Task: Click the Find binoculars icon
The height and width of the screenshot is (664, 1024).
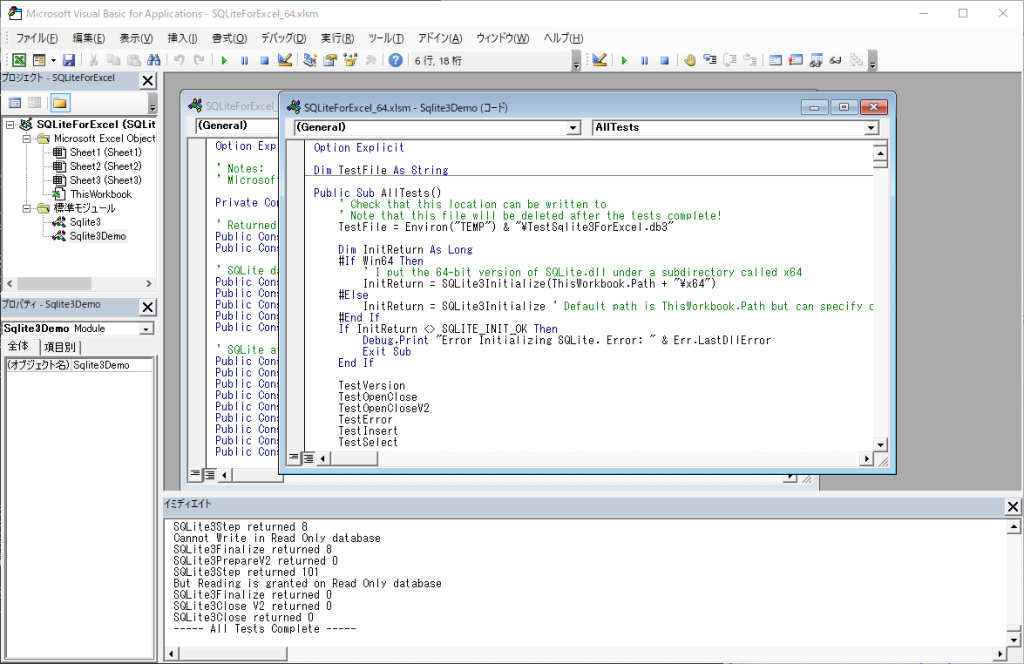Action: (x=154, y=61)
